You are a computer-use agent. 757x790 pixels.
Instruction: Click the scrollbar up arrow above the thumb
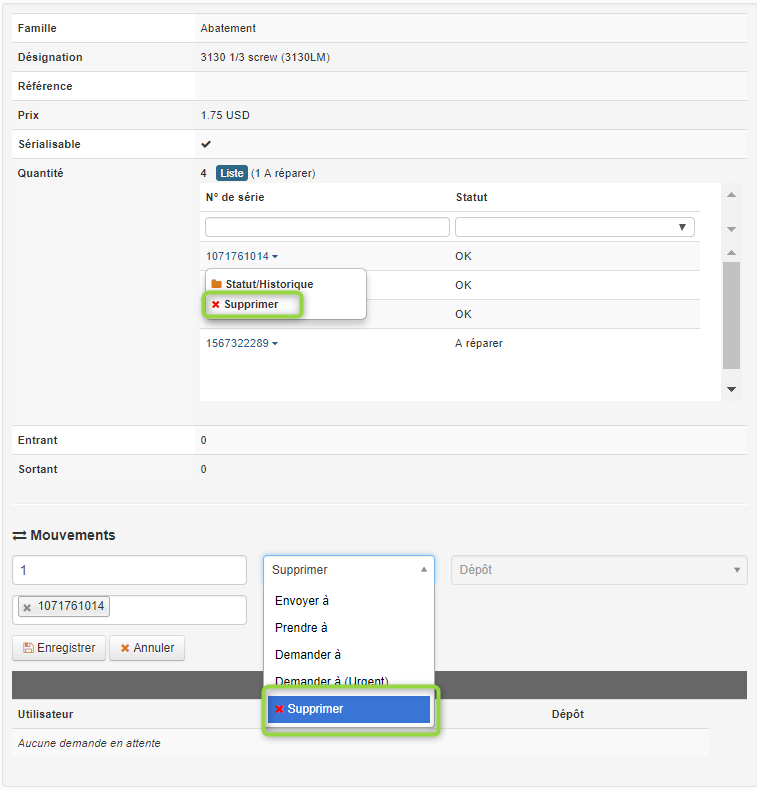[731, 252]
